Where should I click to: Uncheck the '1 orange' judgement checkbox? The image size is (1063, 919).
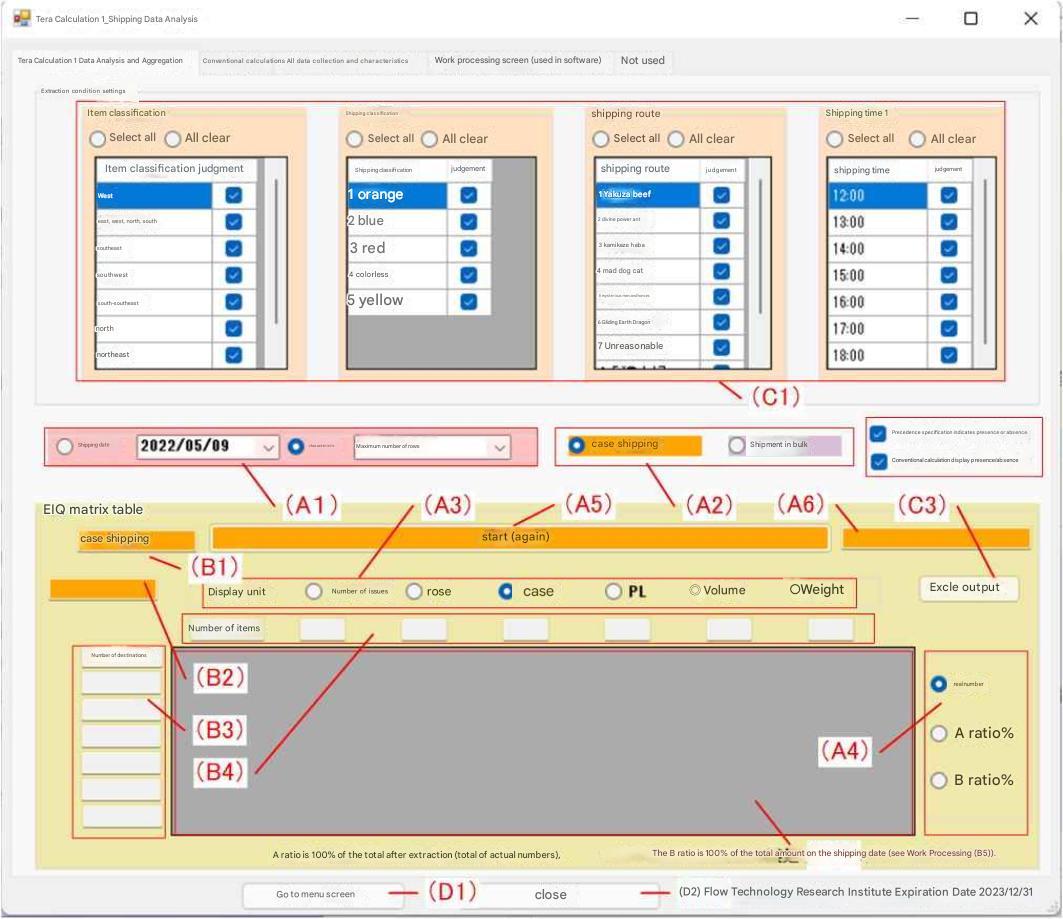tap(468, 195)
